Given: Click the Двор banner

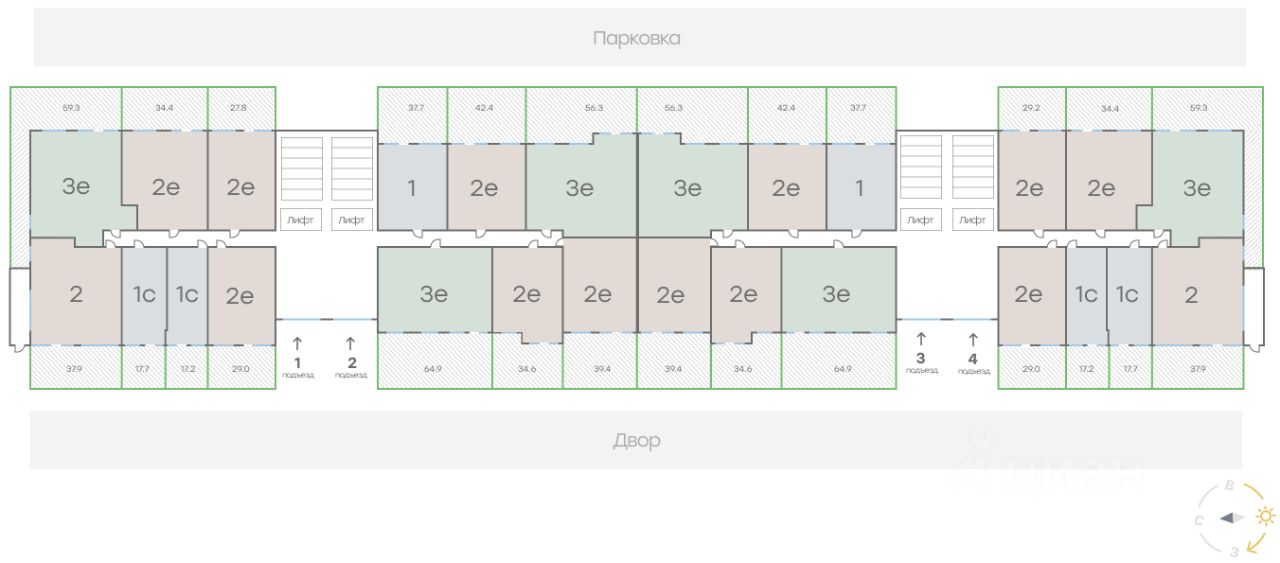Looking at the screenshot, I should (x=636, y=440).
